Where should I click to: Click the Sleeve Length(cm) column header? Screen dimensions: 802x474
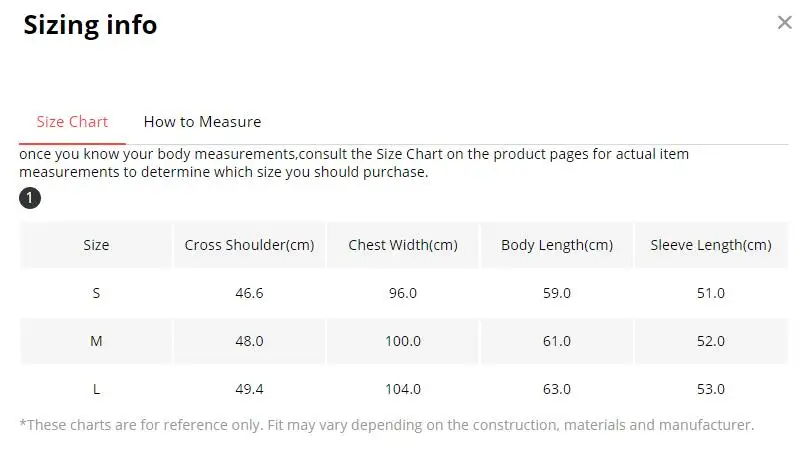[x=710, y=245]
